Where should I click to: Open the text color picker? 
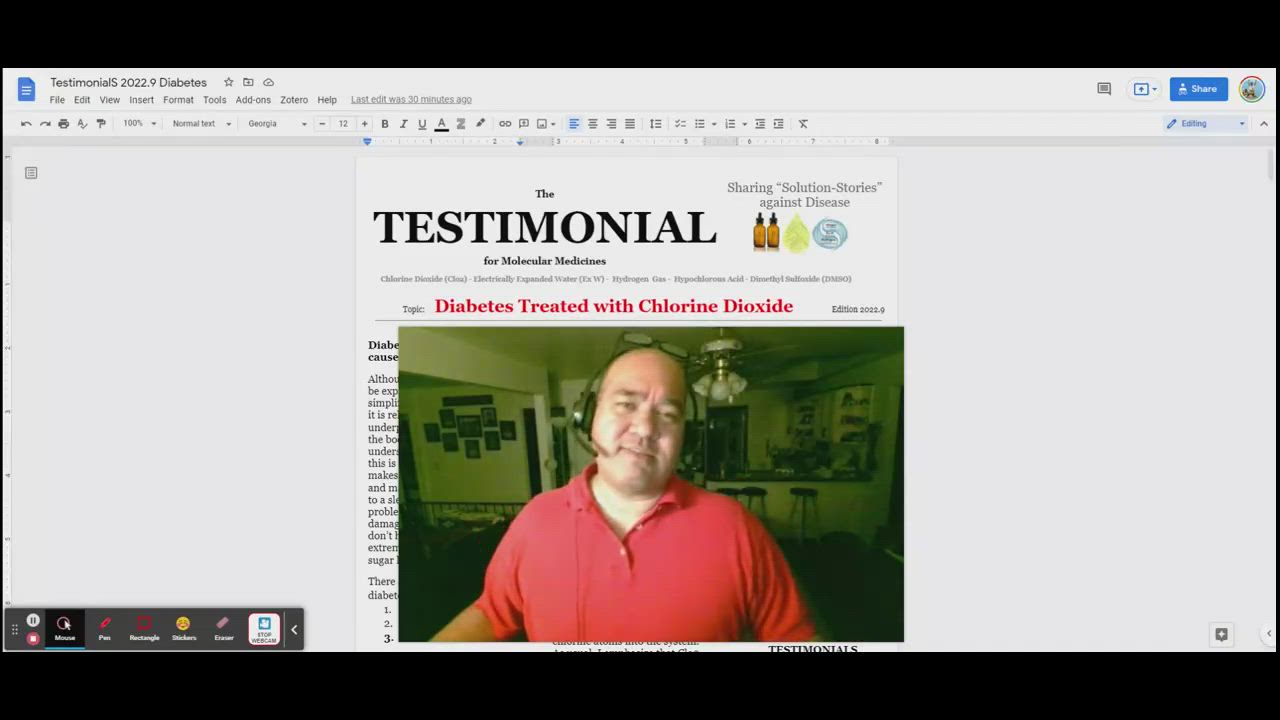[x=441, y=124]
